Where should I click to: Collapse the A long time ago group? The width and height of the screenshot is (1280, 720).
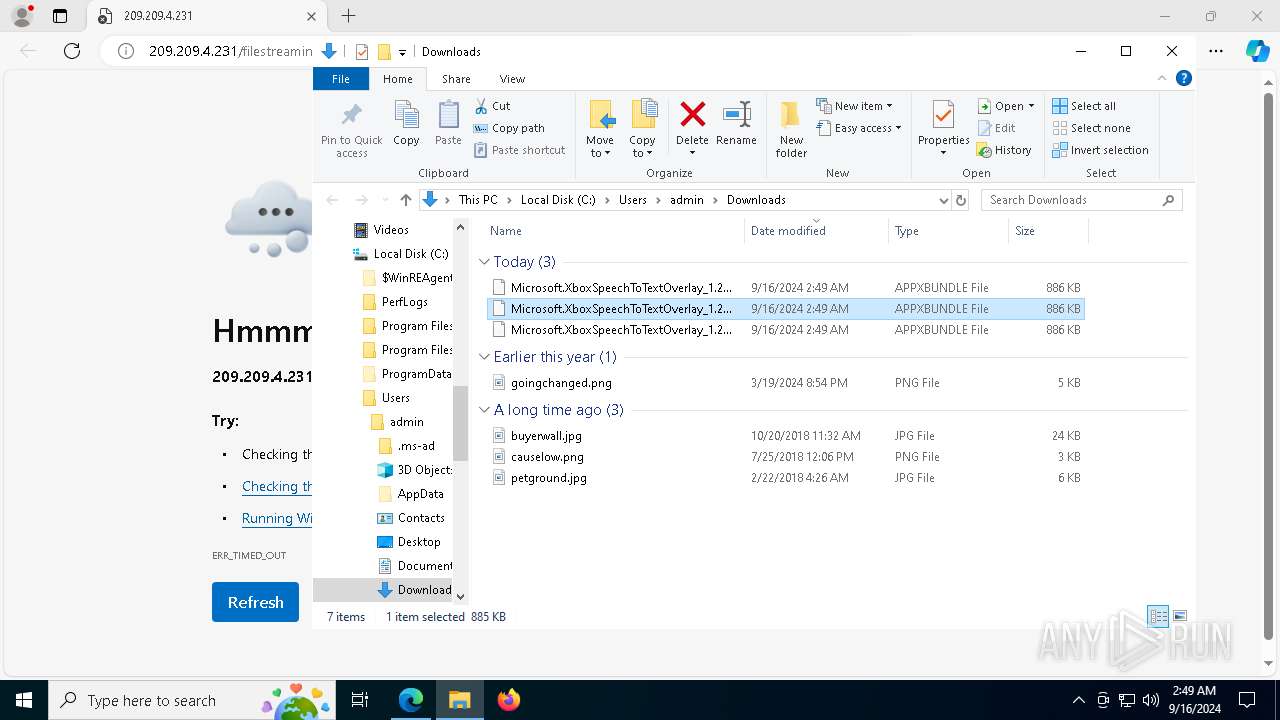tap(484, 410)
